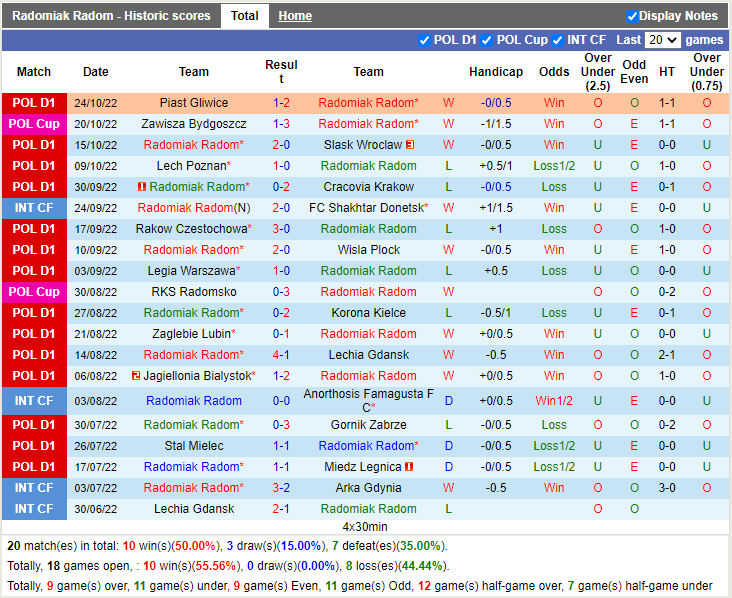Disable the POL Cup filter checkbox
The image size is (732, 598).
pos(487,40)
